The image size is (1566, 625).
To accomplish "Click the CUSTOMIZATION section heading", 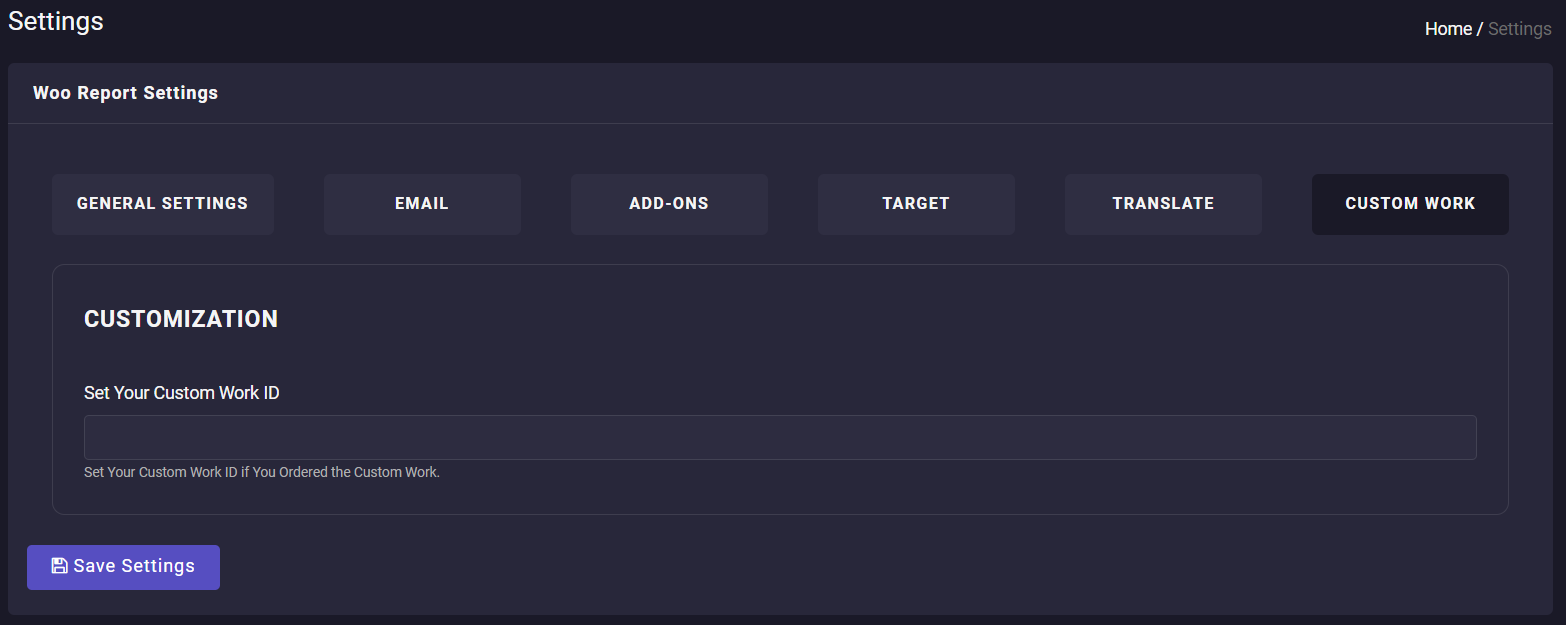I will (181, 319).
